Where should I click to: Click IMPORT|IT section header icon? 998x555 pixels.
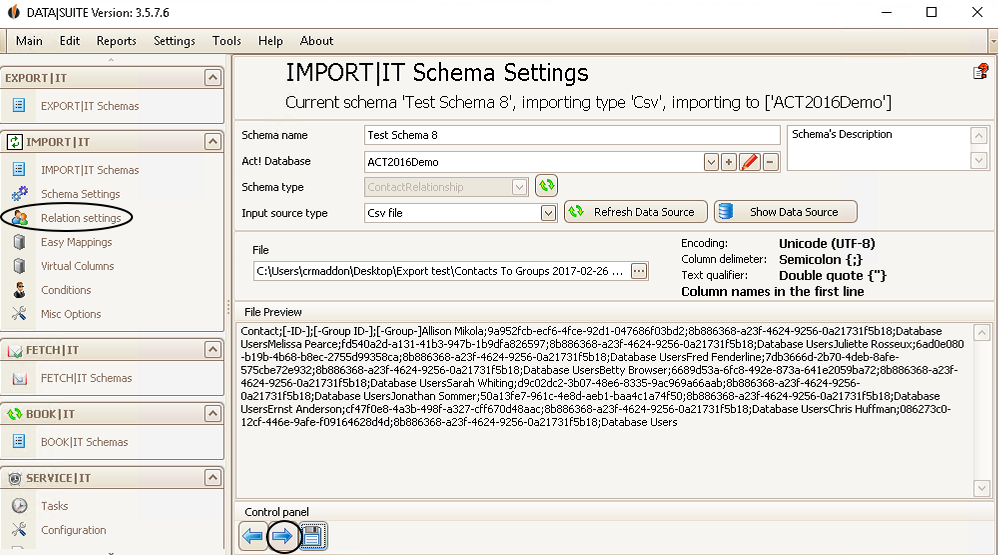click(x=15, y=141)
